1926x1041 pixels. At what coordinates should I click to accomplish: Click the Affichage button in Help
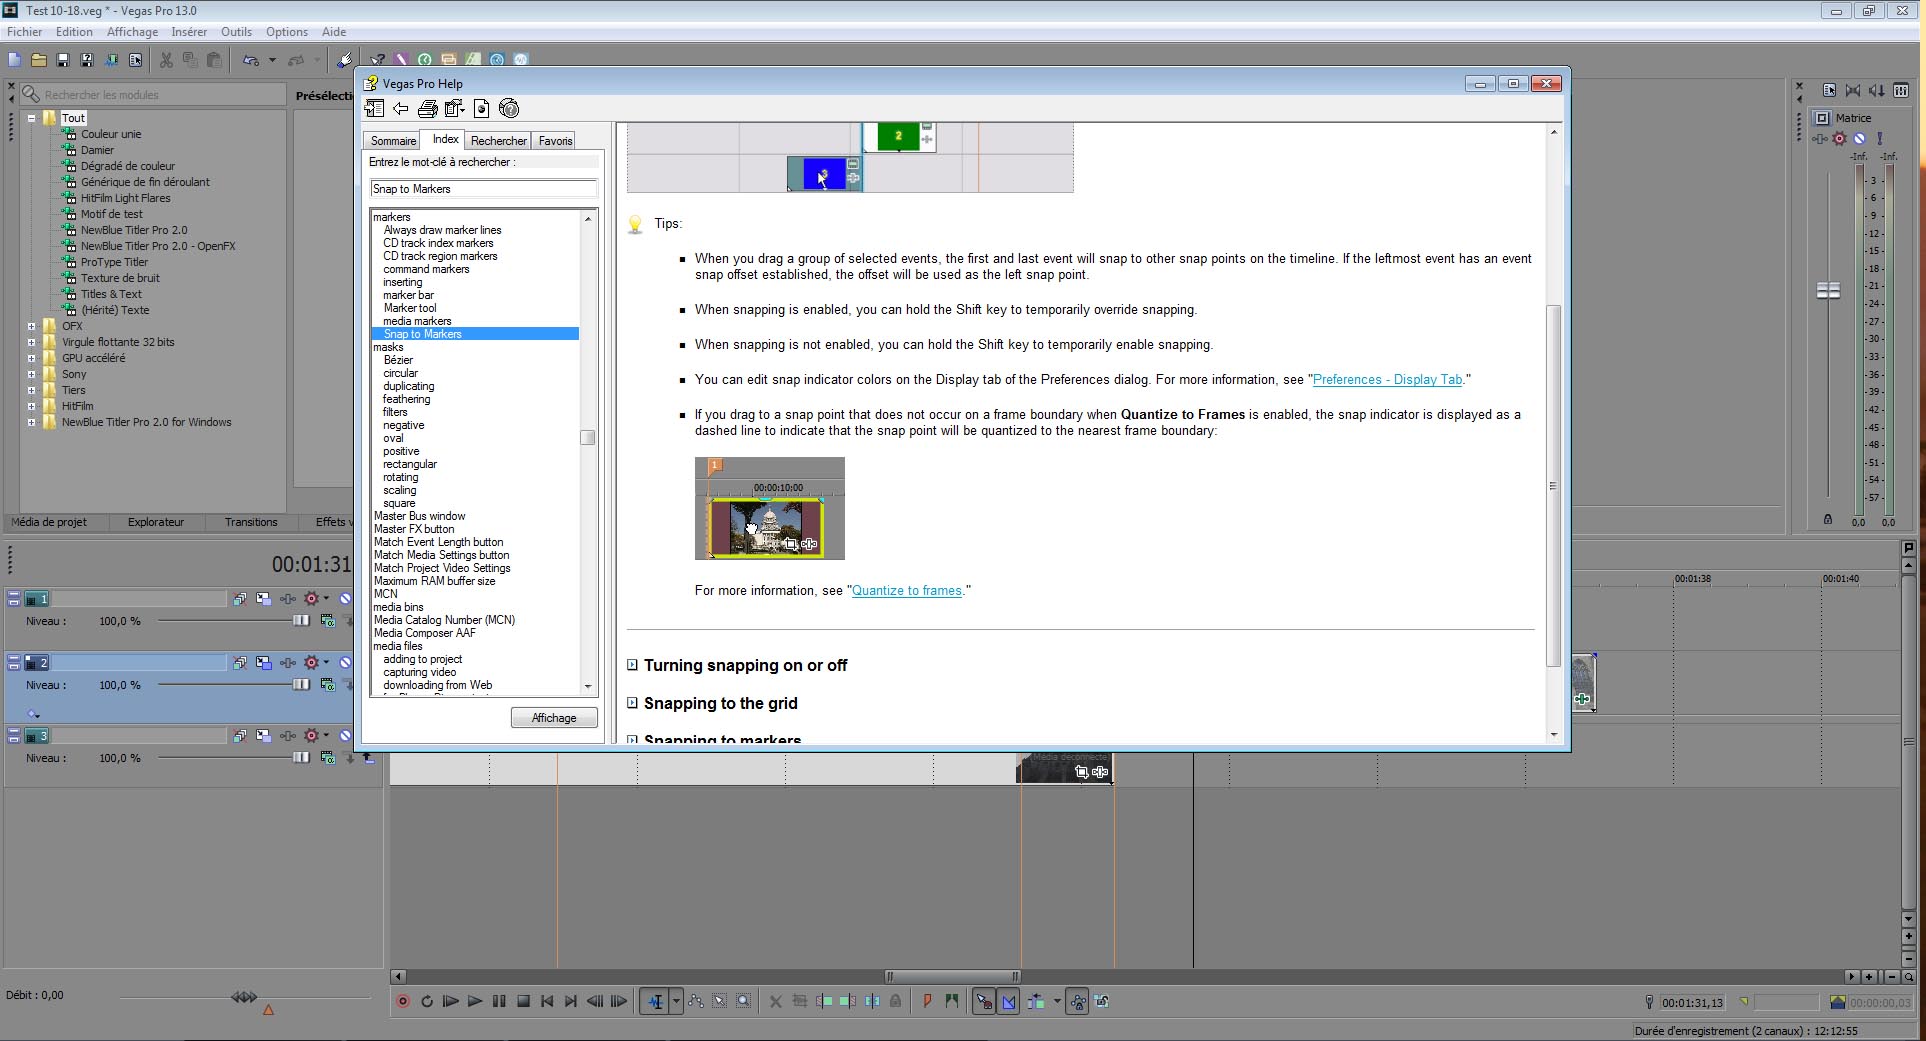[x=554, y=718]
